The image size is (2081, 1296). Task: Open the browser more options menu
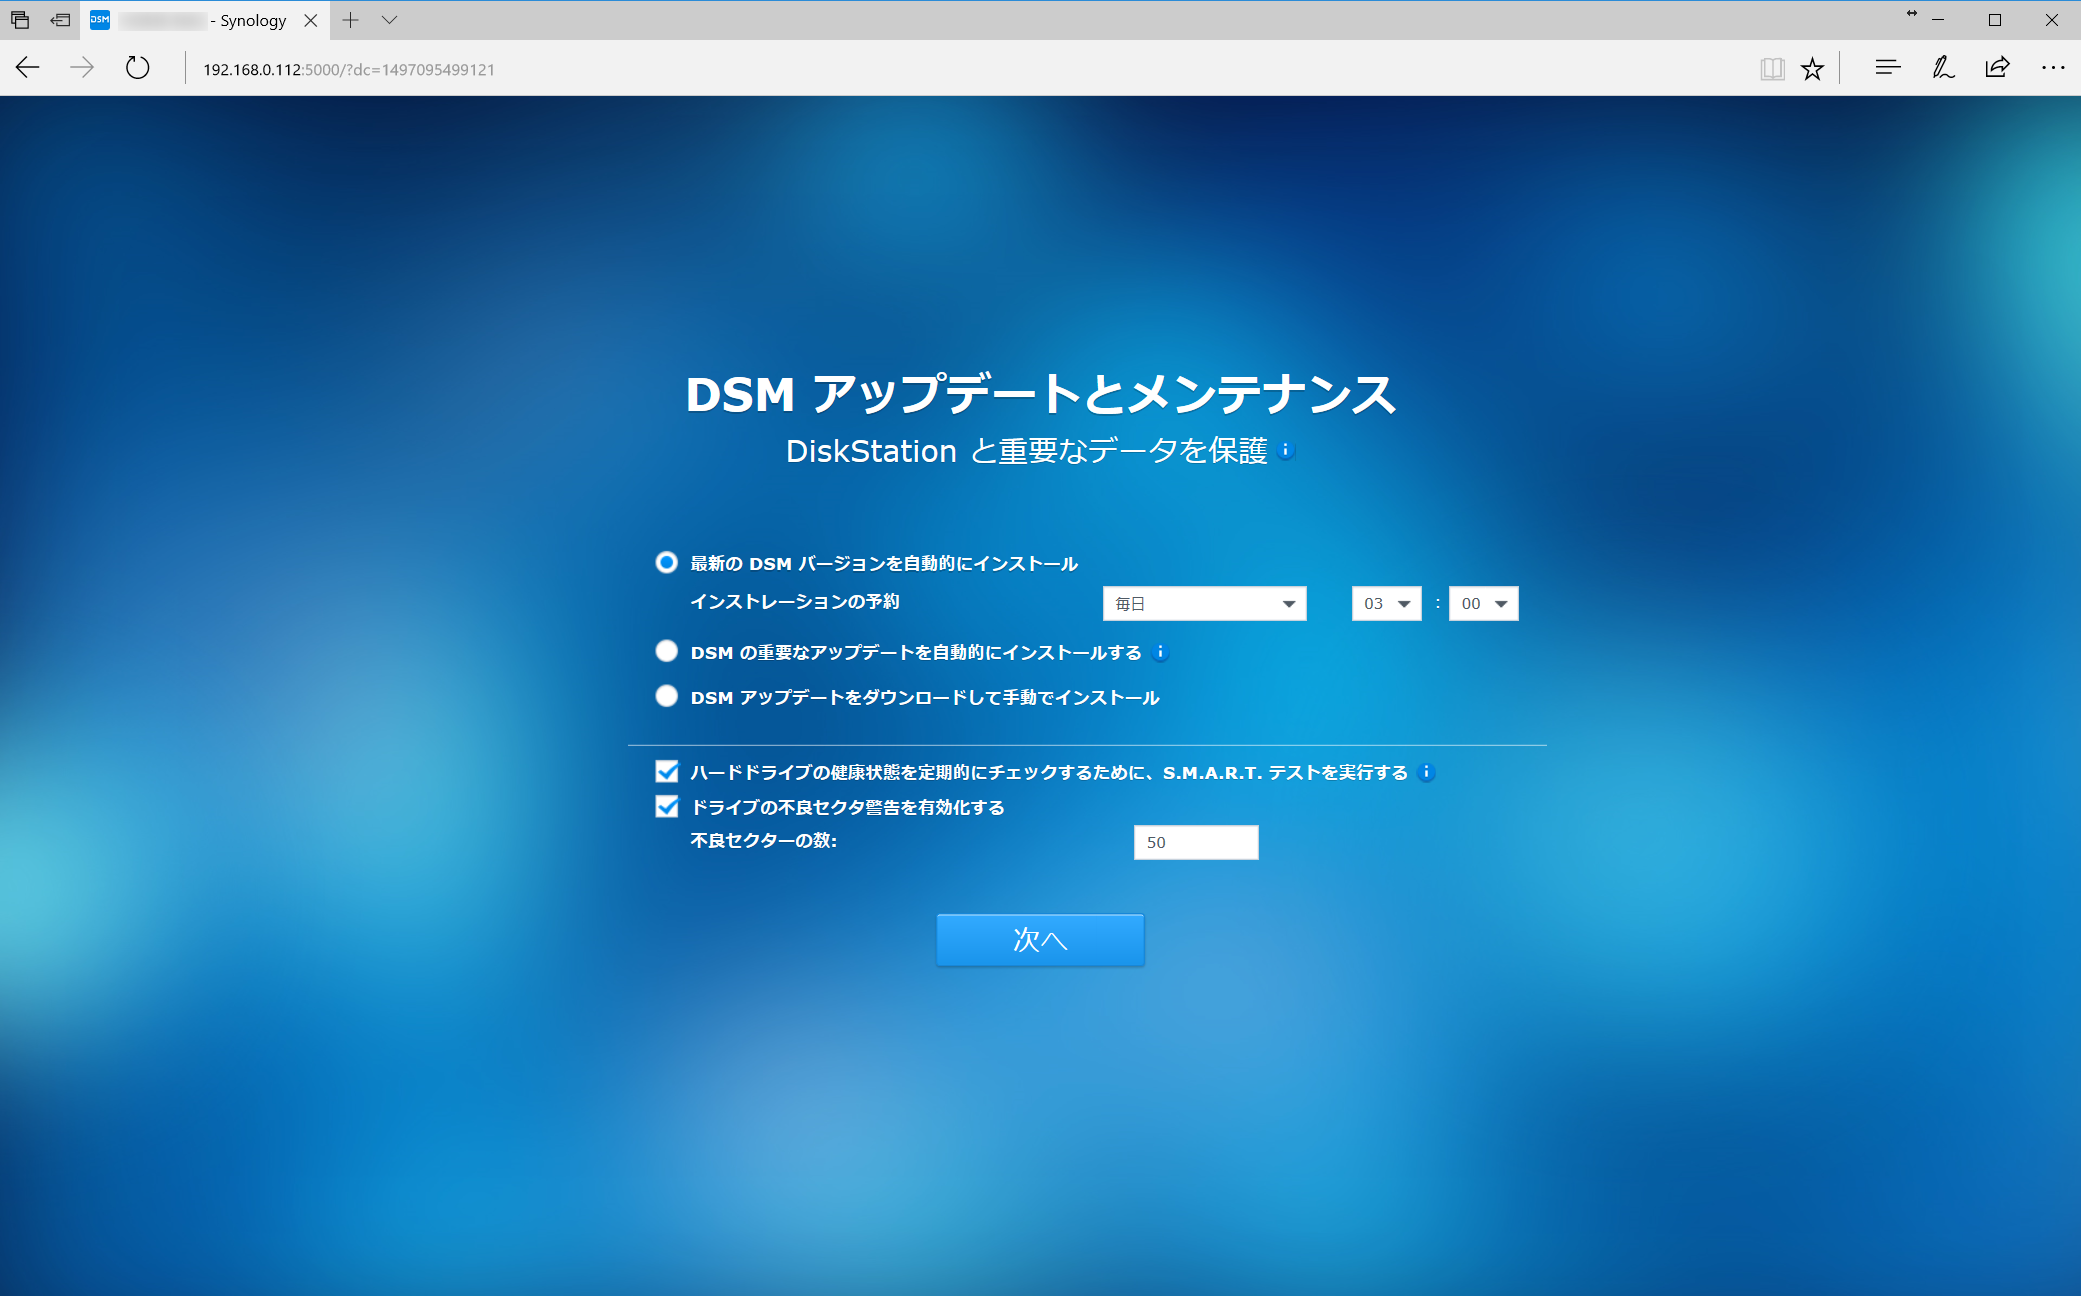coord(2052,68)
